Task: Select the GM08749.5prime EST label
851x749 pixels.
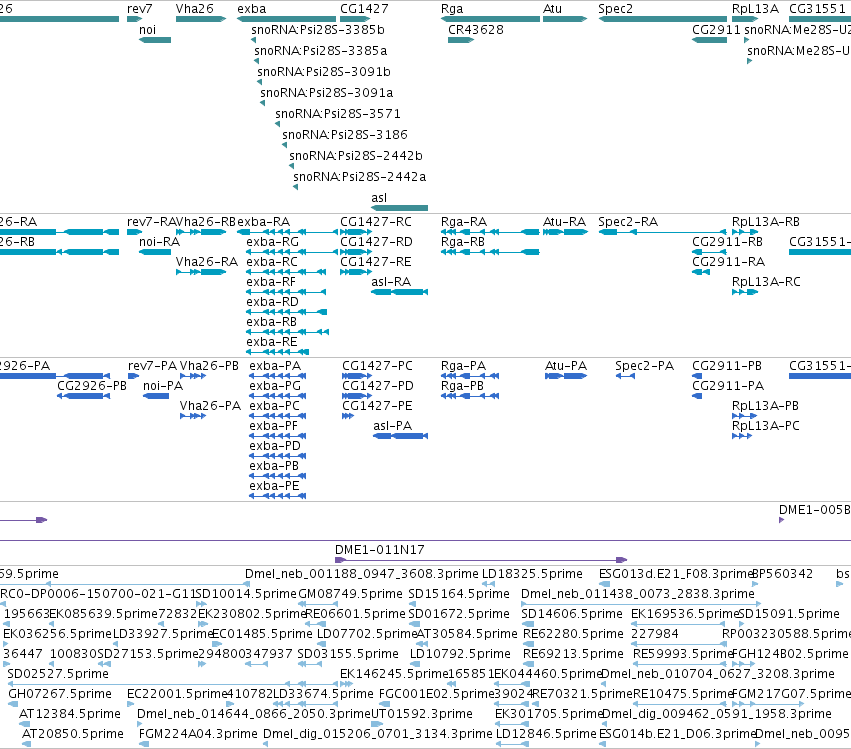Action: [x=350, y=594]
